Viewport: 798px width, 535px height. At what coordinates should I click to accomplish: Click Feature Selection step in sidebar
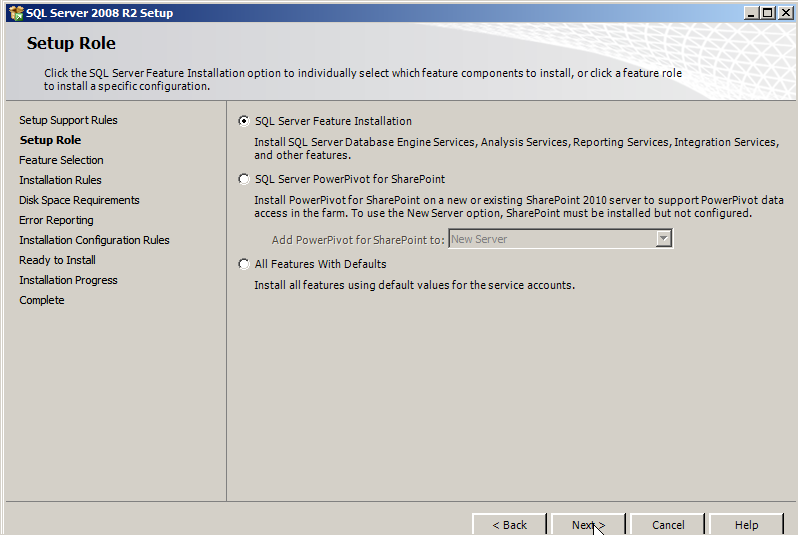(x=61, y=160)
